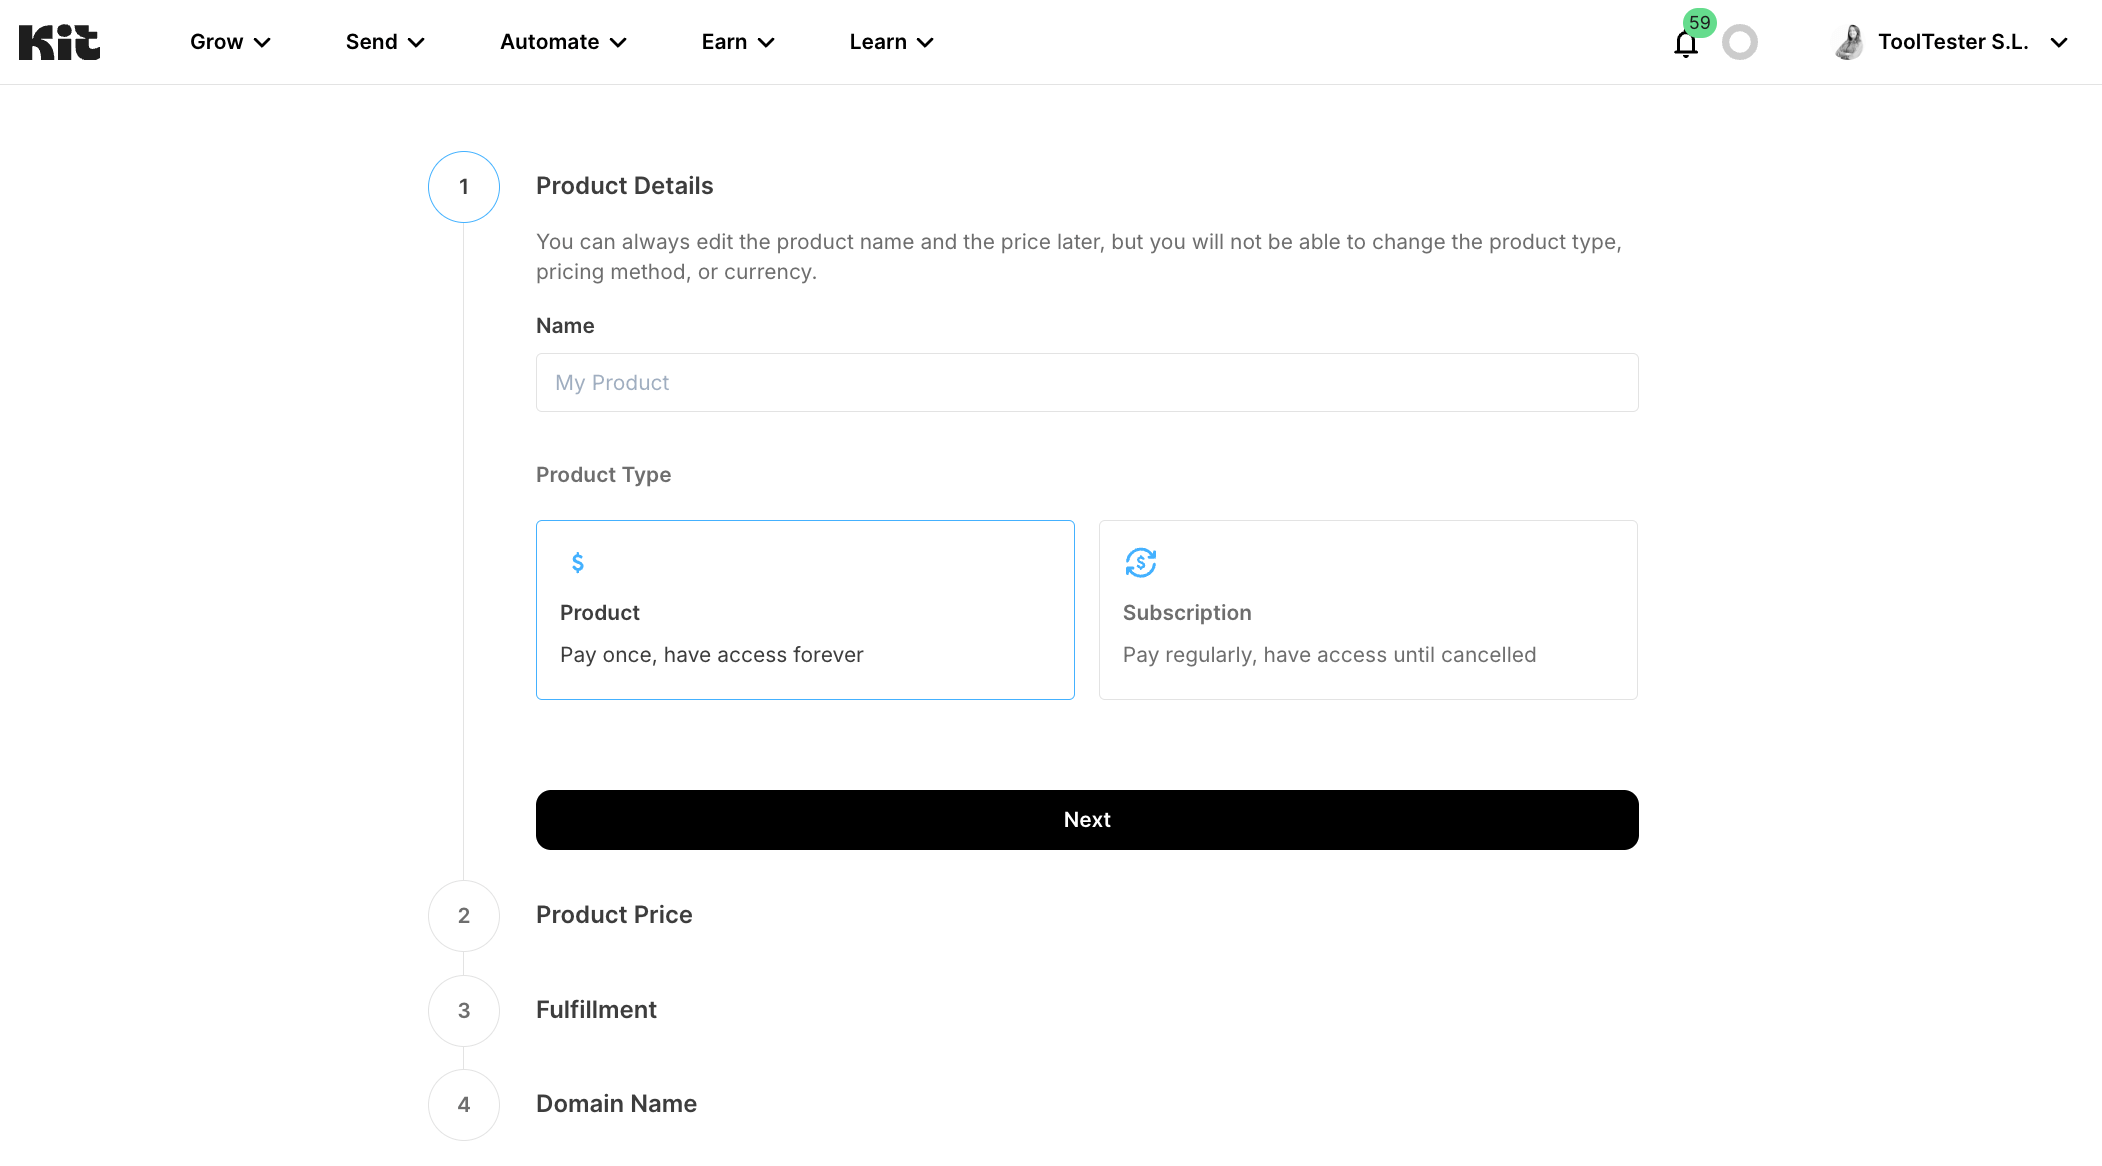2102x1166 pixels.
Task: Open the Earn menu
Action: [739, 42]
